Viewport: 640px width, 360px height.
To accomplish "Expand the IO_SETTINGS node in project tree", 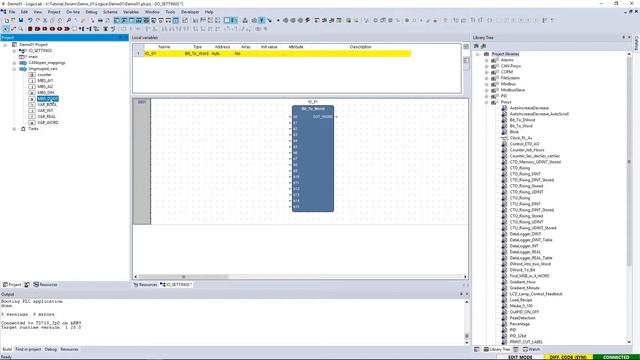I will 14,51.
